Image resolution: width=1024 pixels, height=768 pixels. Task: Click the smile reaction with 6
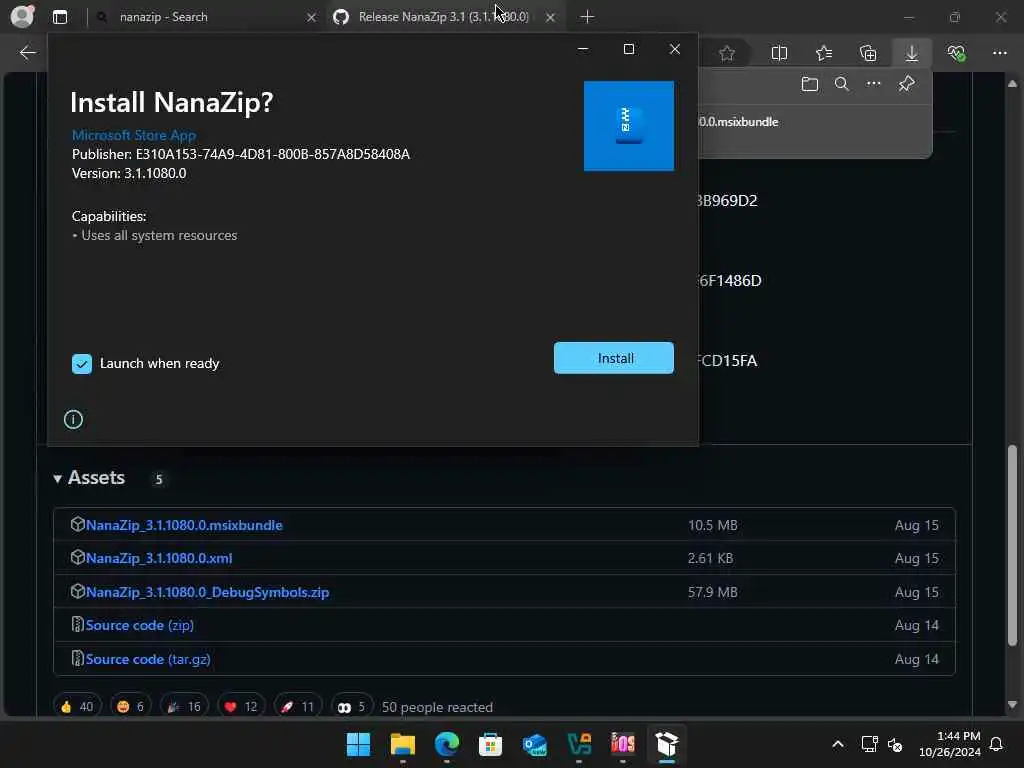pyautogui.click(x=131, y=707)
